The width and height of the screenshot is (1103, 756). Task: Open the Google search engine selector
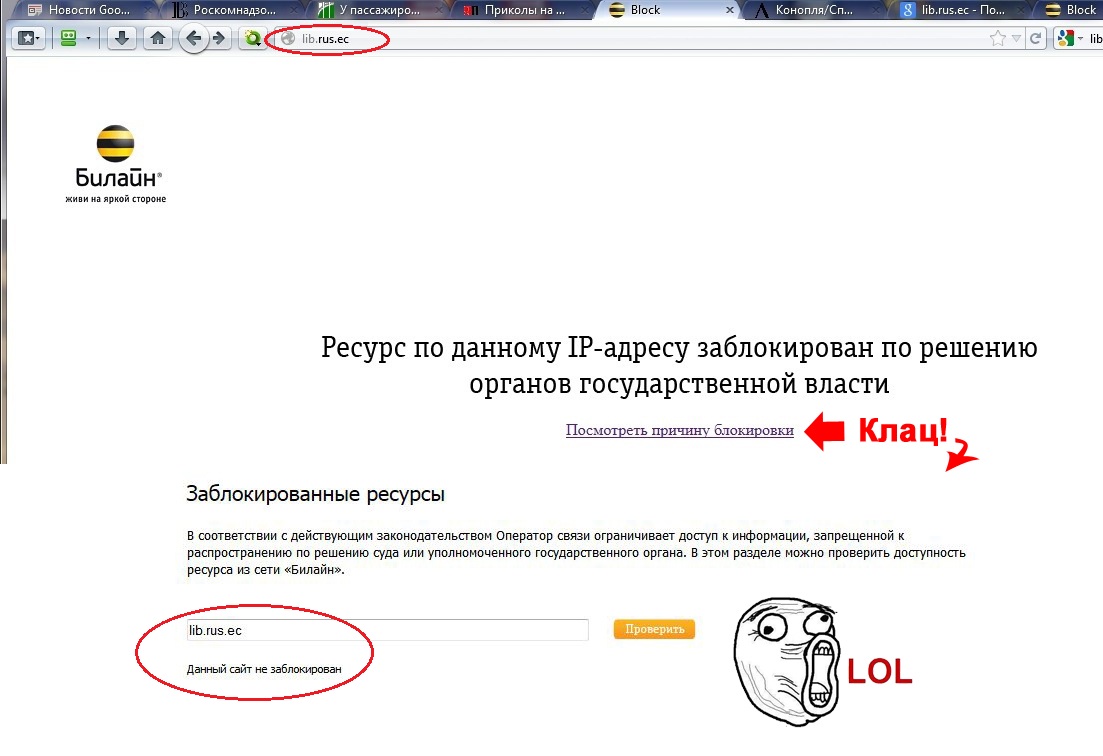(x=1069, y=39)
